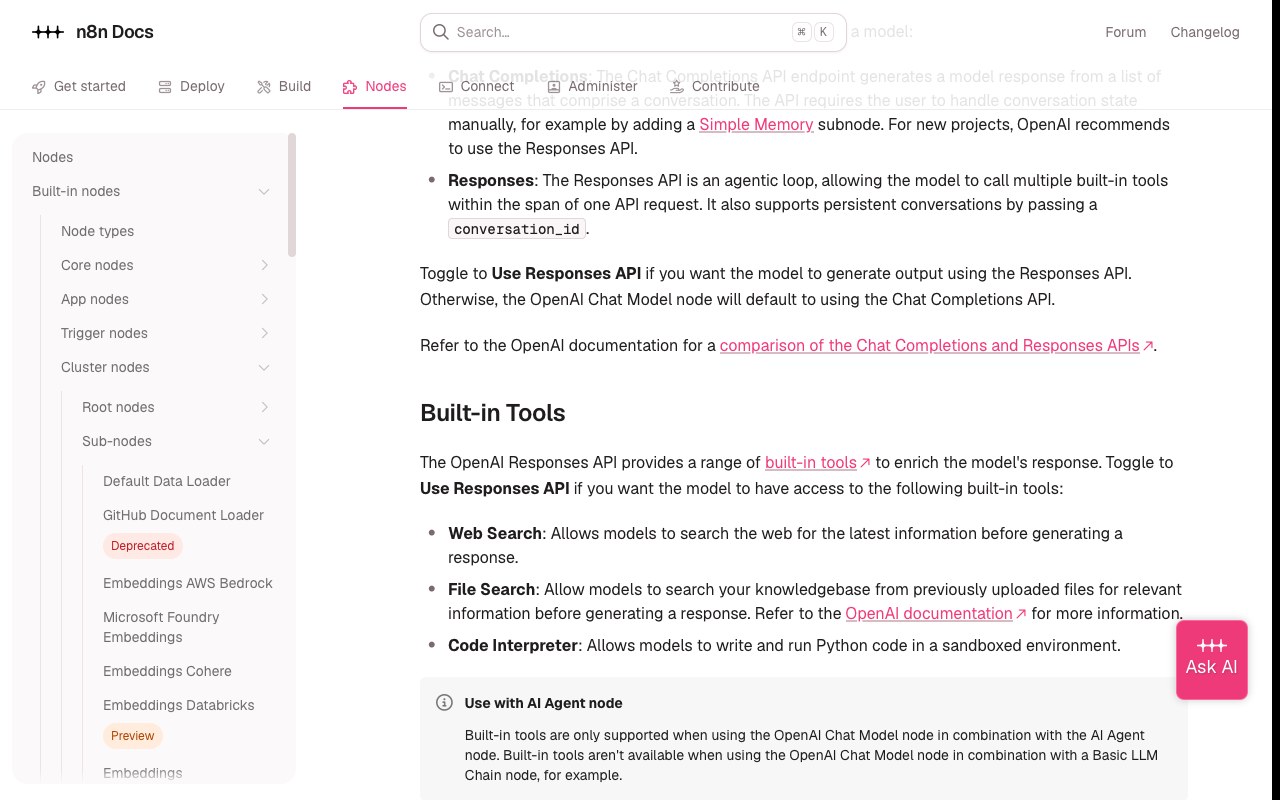Viewport: 1280px width, 800px height.
Task: Click the info icon beside Use with AI Agent node
Action: 445,703
